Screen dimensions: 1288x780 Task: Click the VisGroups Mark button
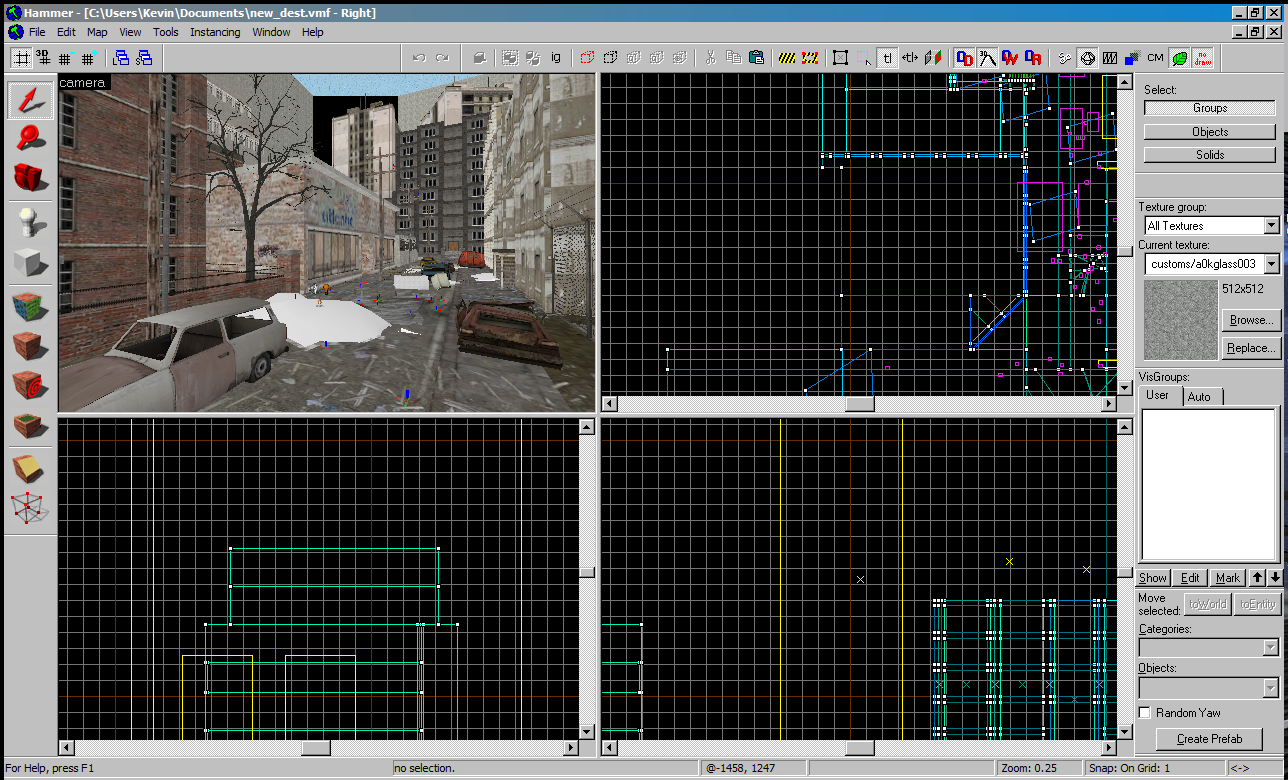coord(1227,578)
